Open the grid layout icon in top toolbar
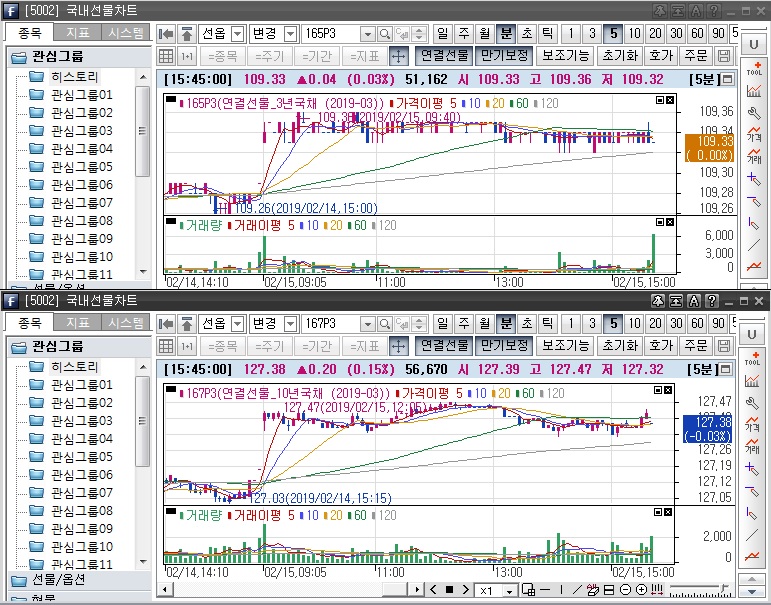771x605 pixels. click(x=166, y=56)
